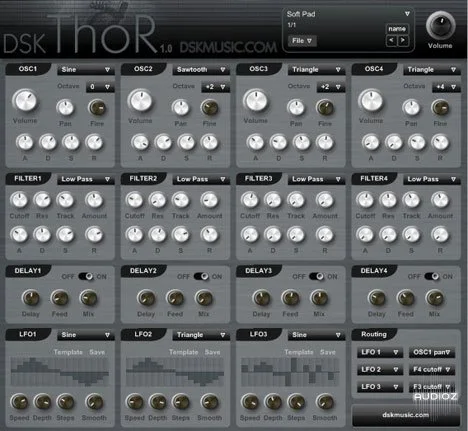The width and height of the screenshot is (468, 431).
Task: Click the LFO1 step sequencer grid
Action: (x=60, y=372)
